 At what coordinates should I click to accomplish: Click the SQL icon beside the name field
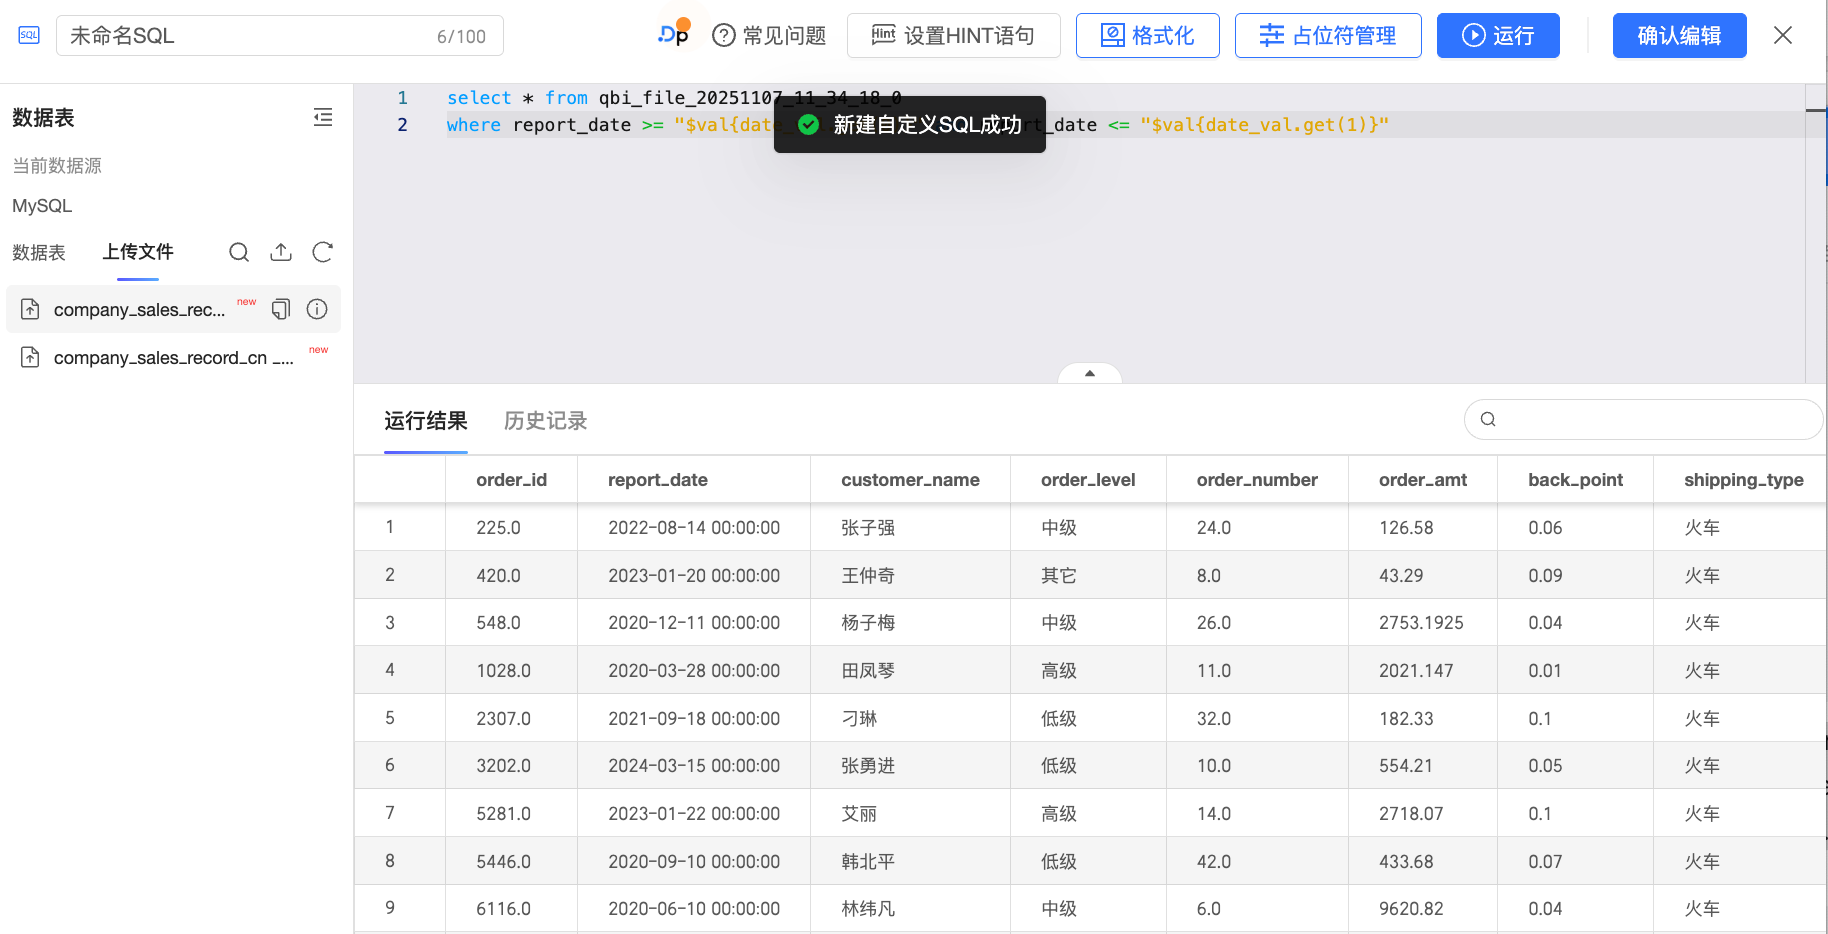29,36
